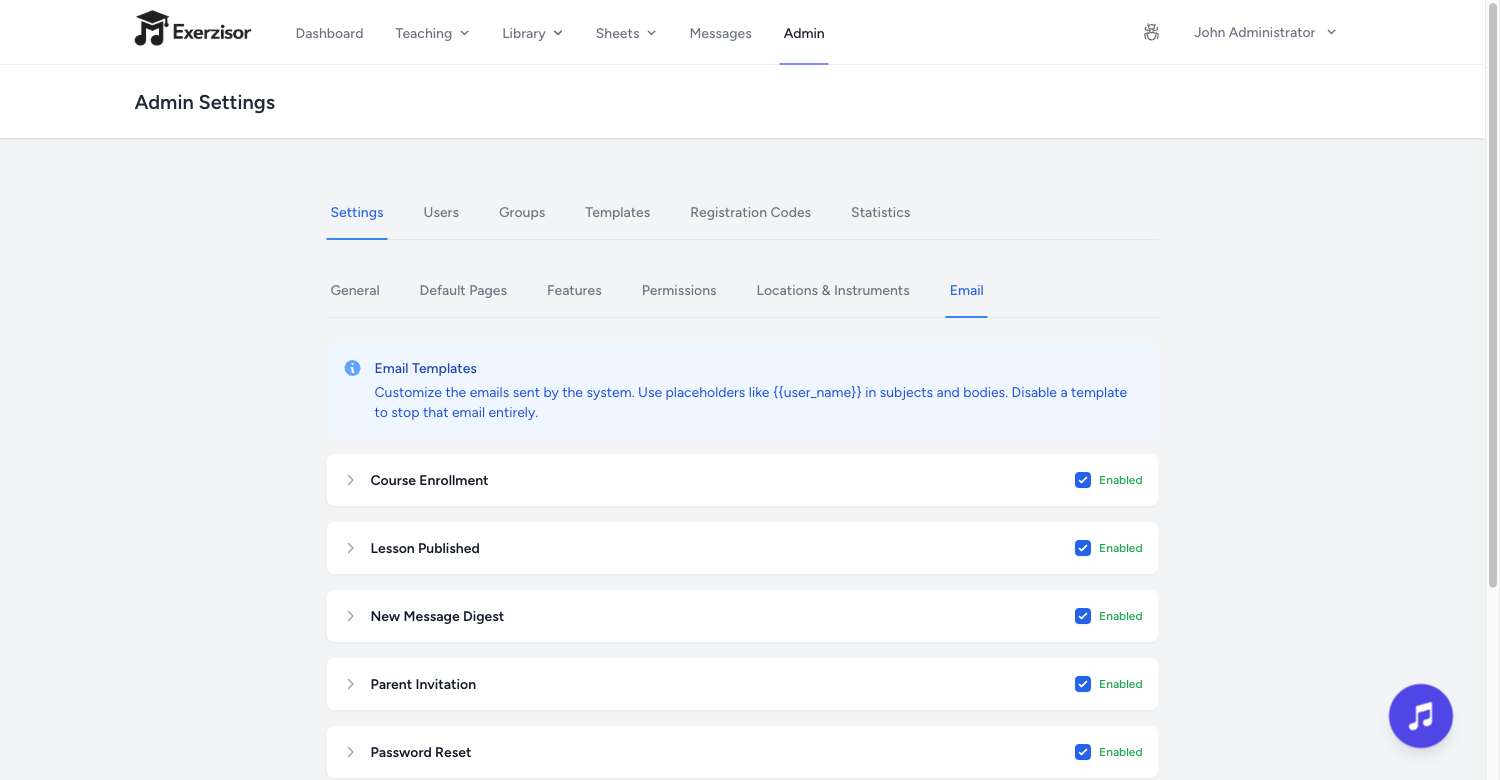
Task: Click the page vertical scrollbar
Action: tap(1493, 293)
